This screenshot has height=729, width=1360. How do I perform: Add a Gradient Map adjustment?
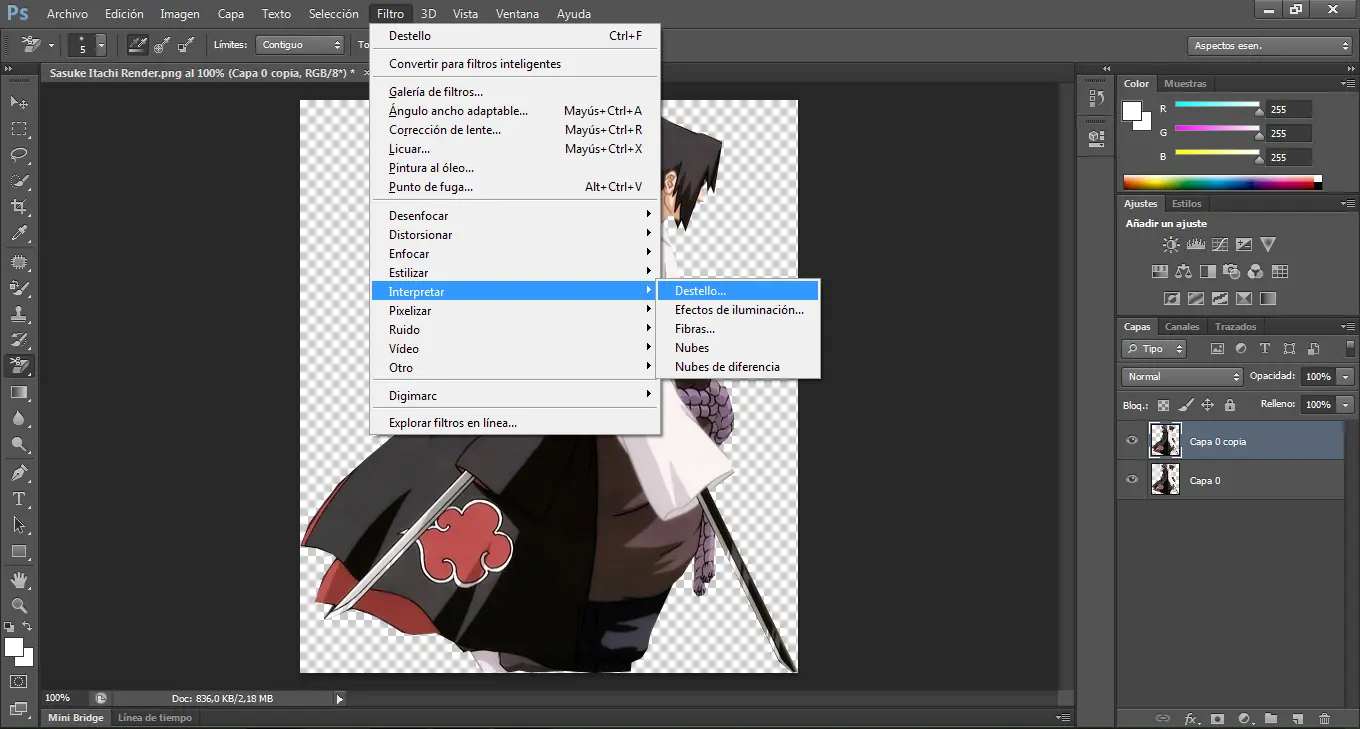(1268, 298)
